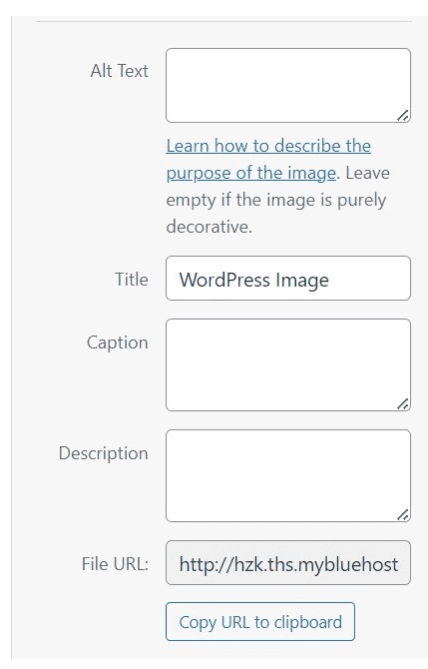Click the http://hzk.ths.mybluehost URL text
The height and width of the screenshot is (669, 428).
(288, 564)
